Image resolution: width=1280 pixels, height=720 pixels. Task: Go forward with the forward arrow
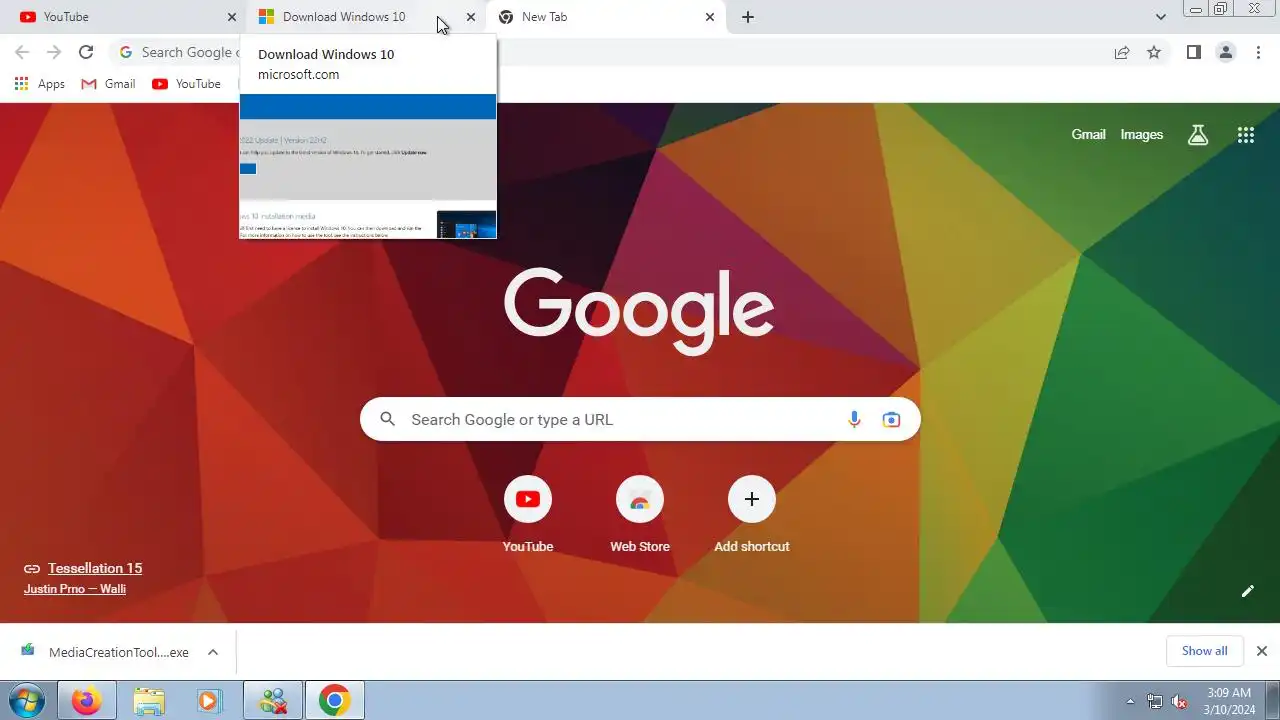54,52
